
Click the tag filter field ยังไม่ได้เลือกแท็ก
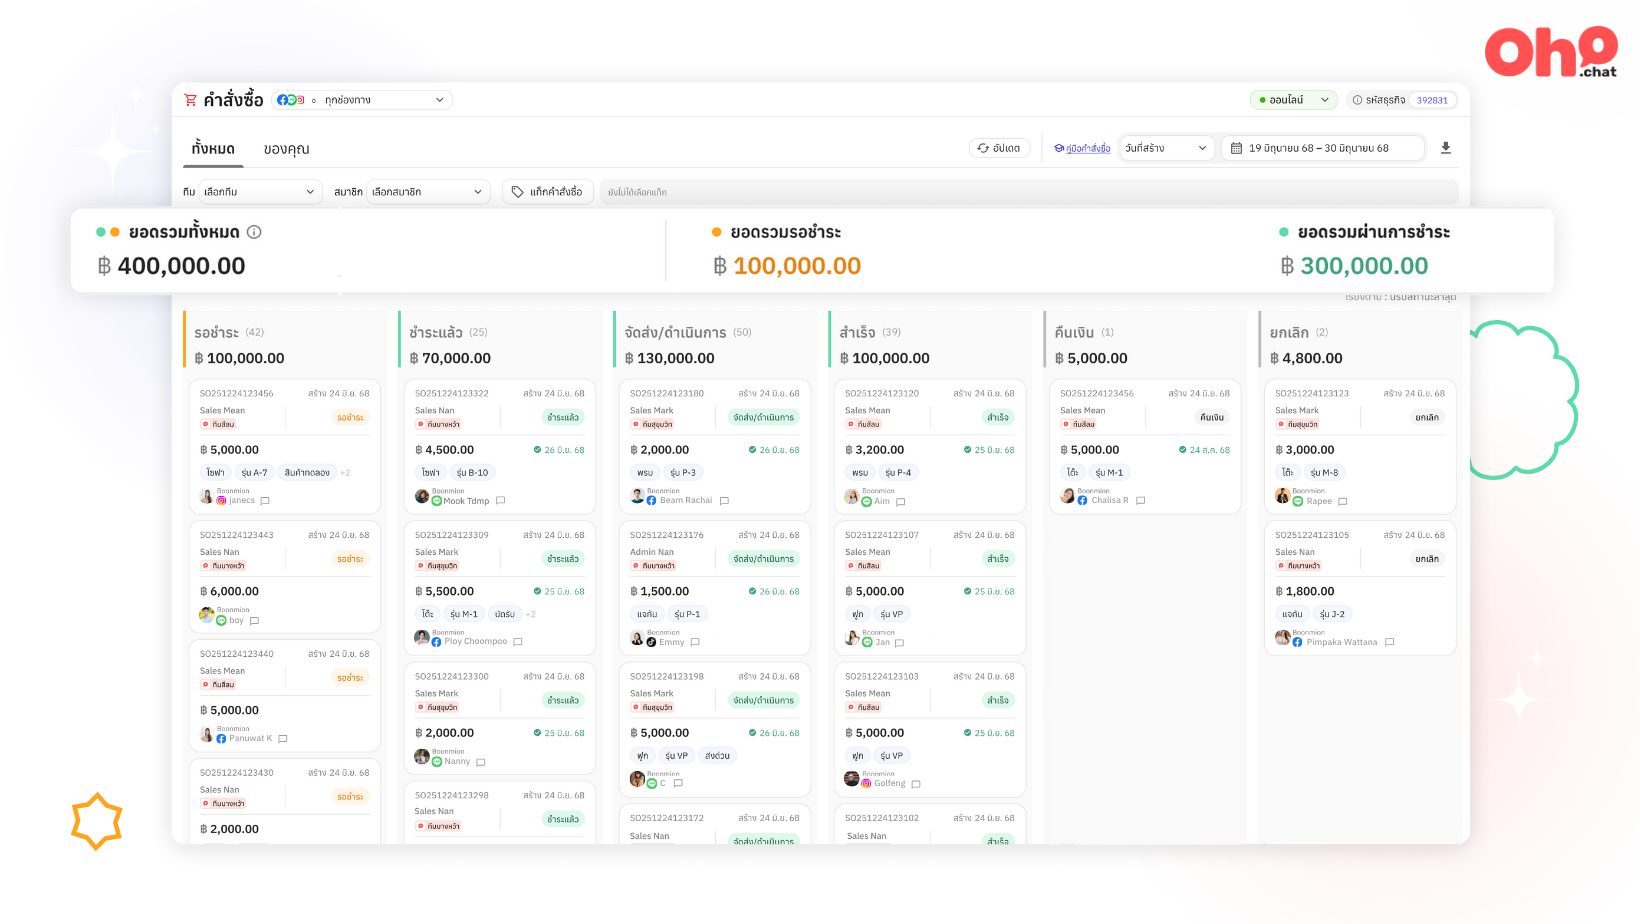point(1029,192)
